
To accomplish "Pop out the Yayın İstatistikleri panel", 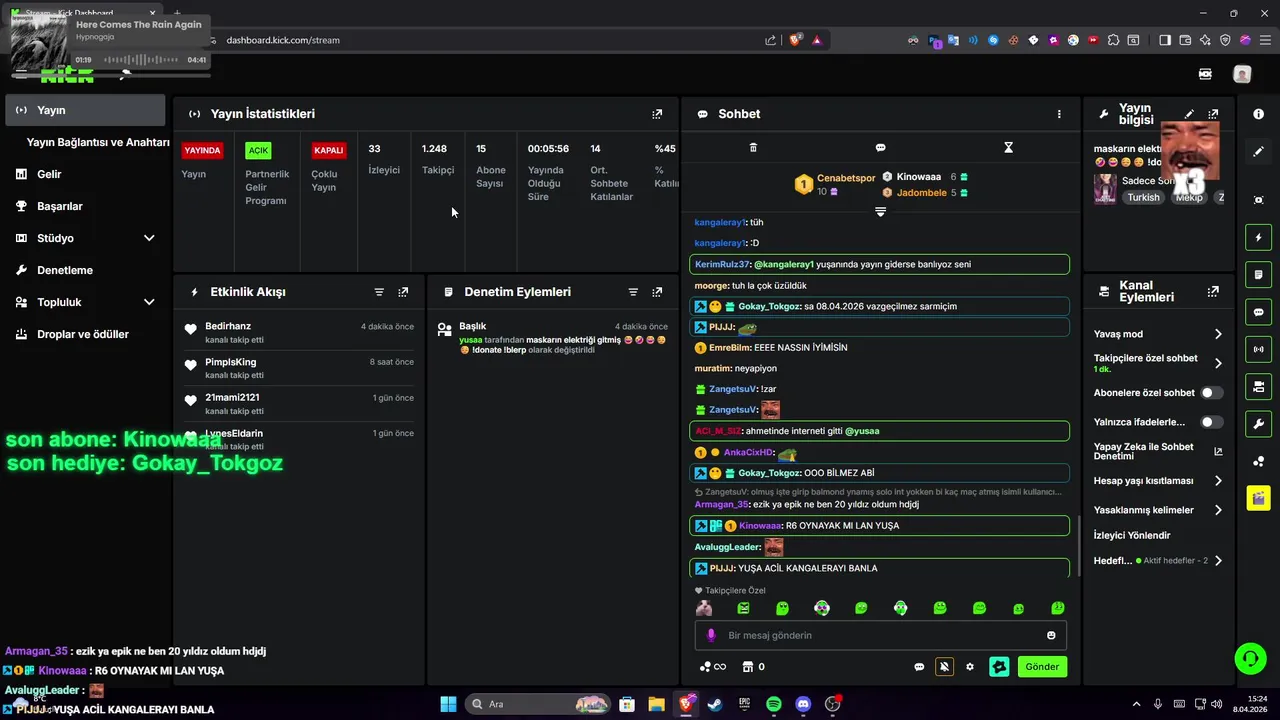I will pyautogui.click(x=657, y=114).
